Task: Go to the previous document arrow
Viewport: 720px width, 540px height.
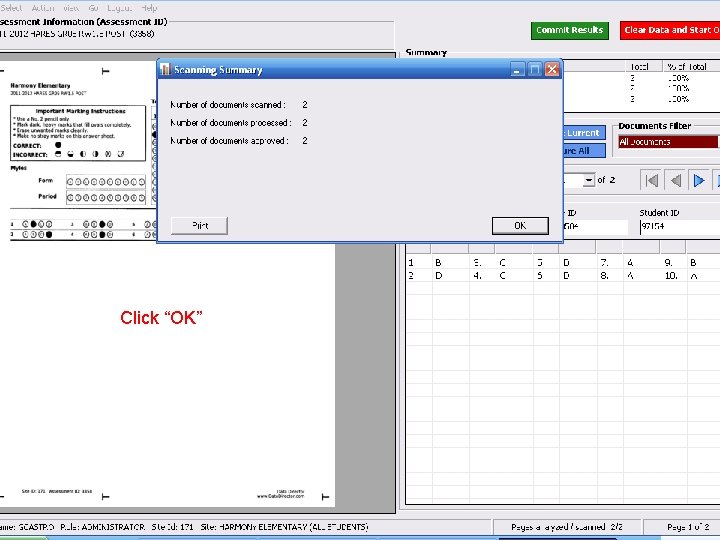Action: (675, 180)
